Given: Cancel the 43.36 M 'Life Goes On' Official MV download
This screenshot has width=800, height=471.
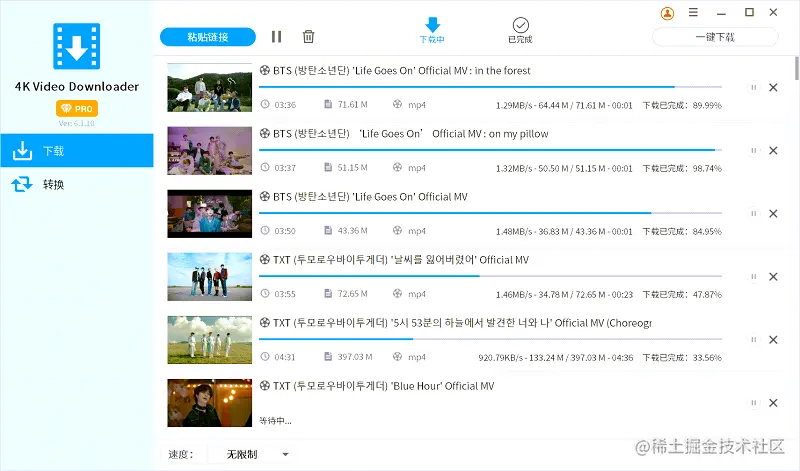Looking at the screenshot, I should [x=773, y=213].
